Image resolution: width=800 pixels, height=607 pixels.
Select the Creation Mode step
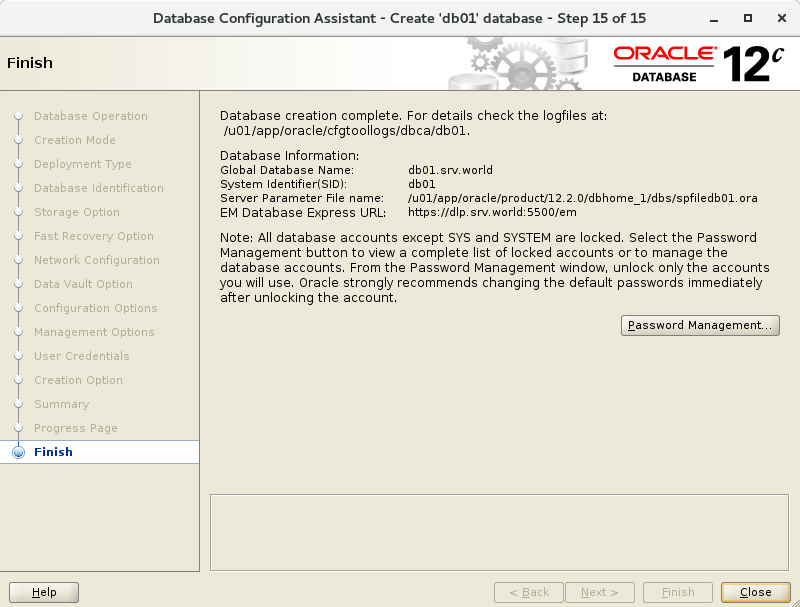74,140
